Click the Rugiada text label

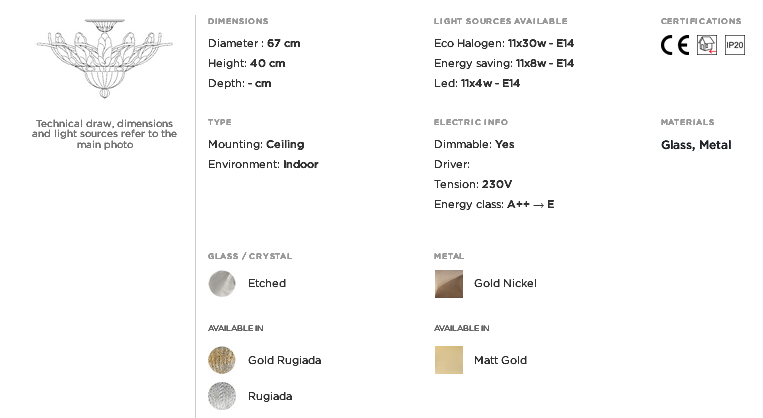tap(270, 396)
